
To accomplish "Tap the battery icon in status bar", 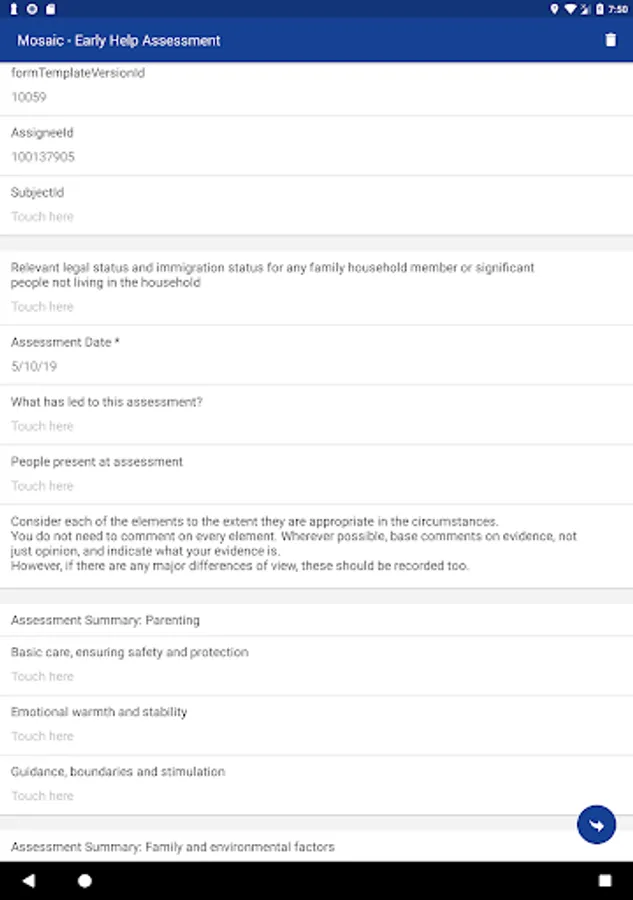I will point(598,9).
